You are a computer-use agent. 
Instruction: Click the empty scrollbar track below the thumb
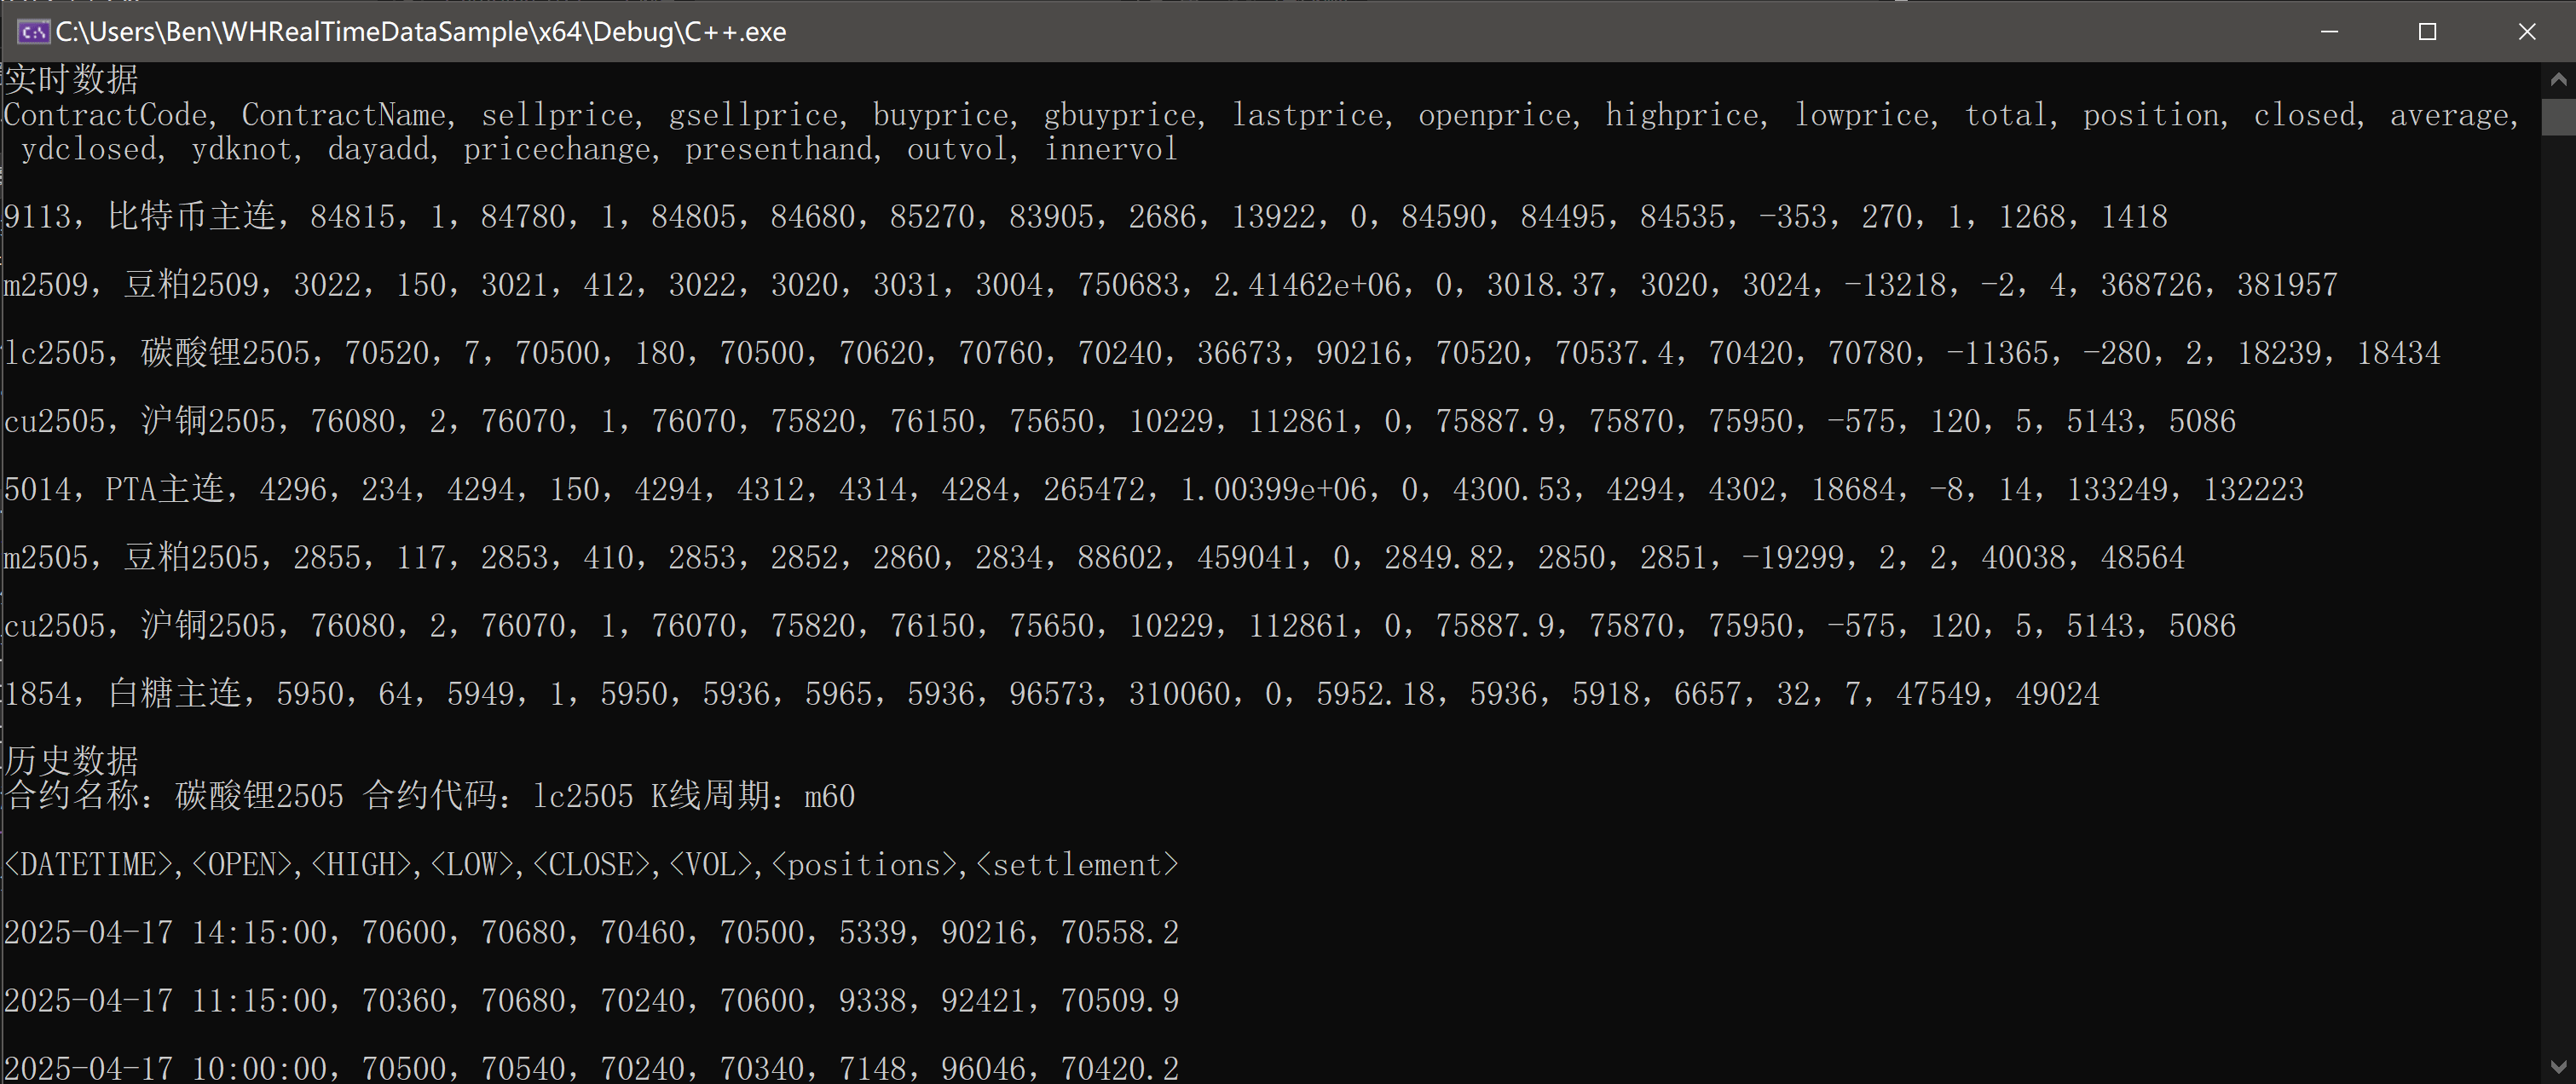(2558, 600)
